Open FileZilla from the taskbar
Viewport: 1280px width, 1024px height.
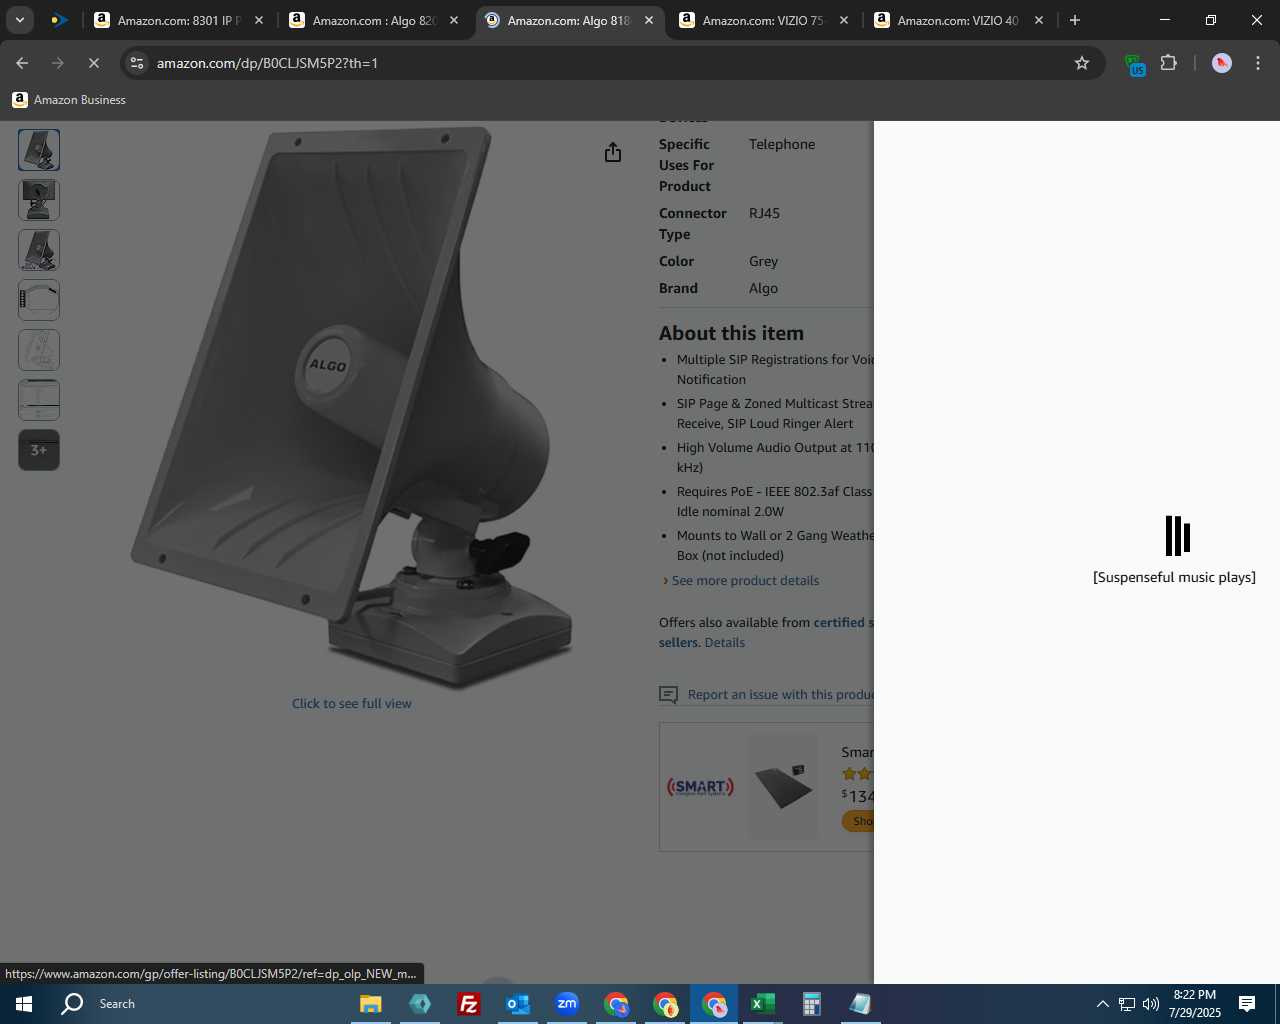[x=469, y=1004]
